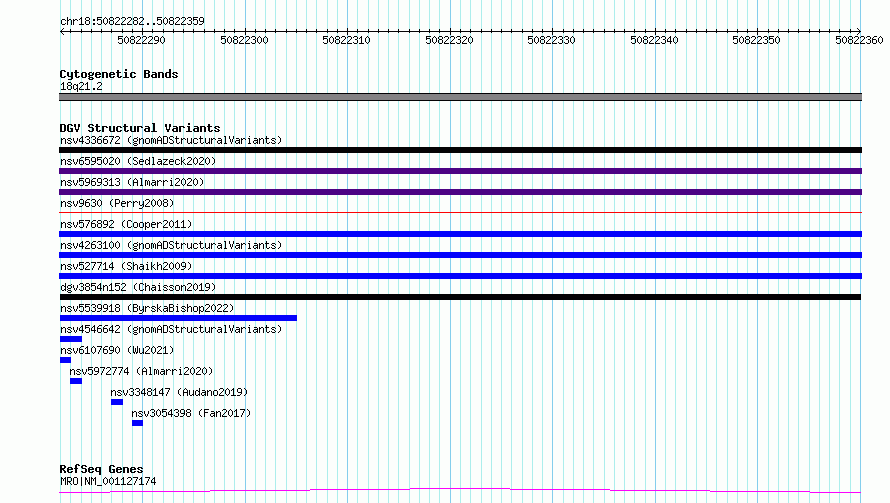
Task: Click the chr18:50822282..50822359 region label
Action: click(x=132, y=21)
